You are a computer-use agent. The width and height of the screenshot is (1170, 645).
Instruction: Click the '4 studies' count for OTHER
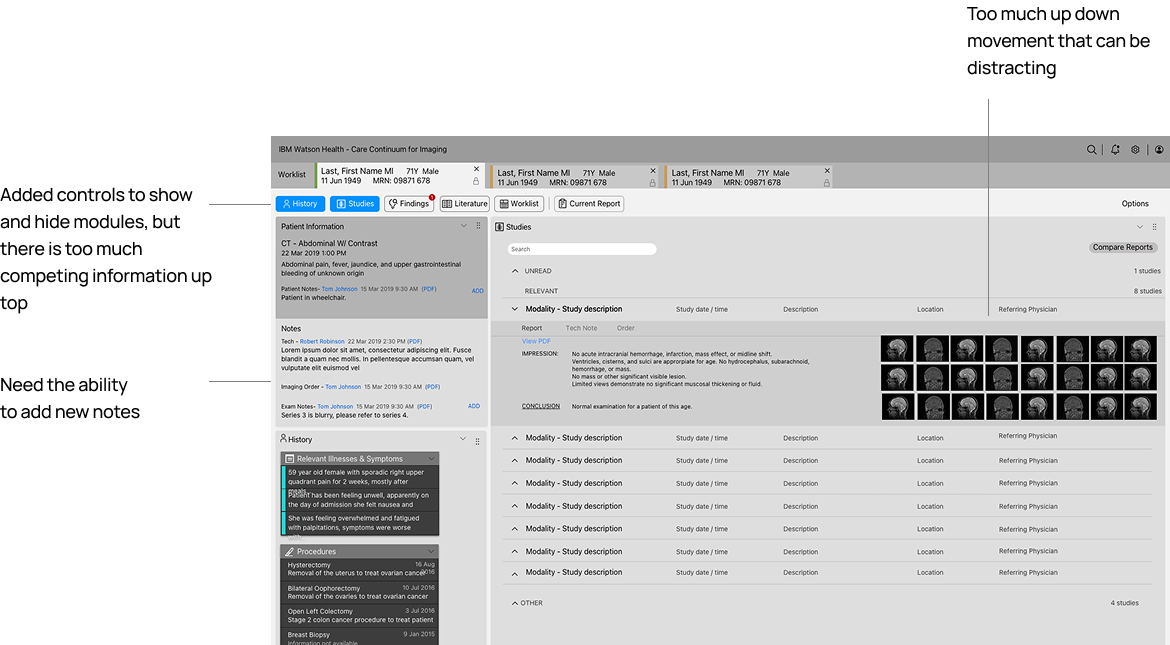click(1124, 603)
